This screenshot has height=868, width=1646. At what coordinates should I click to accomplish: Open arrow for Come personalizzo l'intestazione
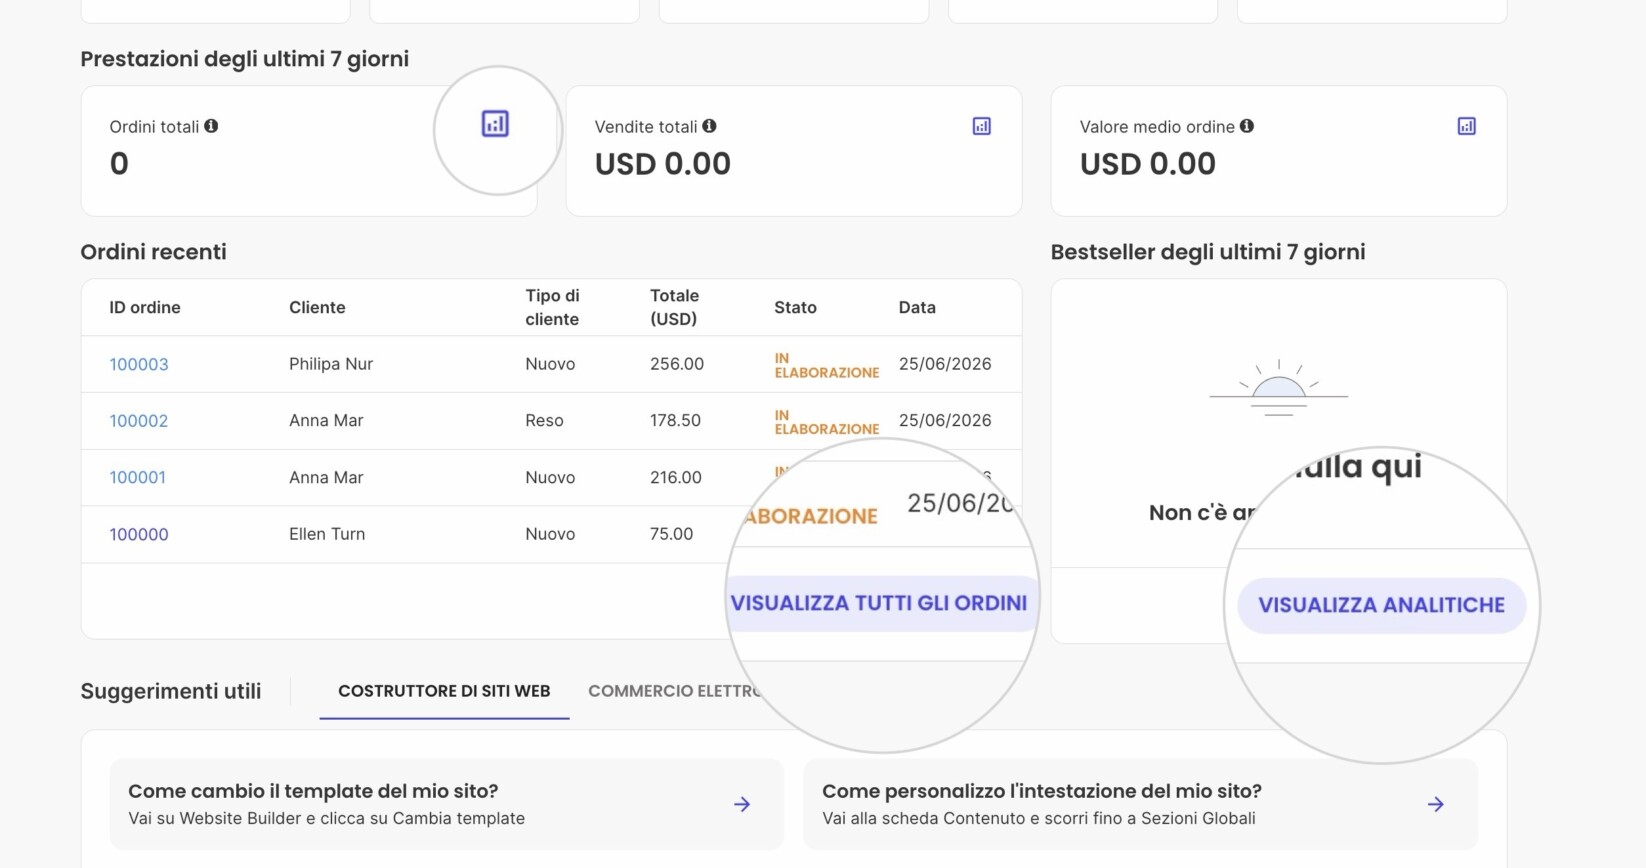1436,804
